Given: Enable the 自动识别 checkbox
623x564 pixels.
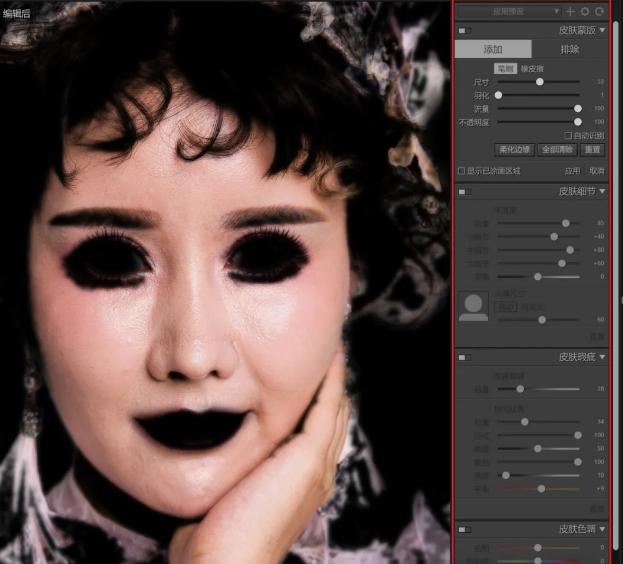Looking at the screenshot, I should pos(568,135).
